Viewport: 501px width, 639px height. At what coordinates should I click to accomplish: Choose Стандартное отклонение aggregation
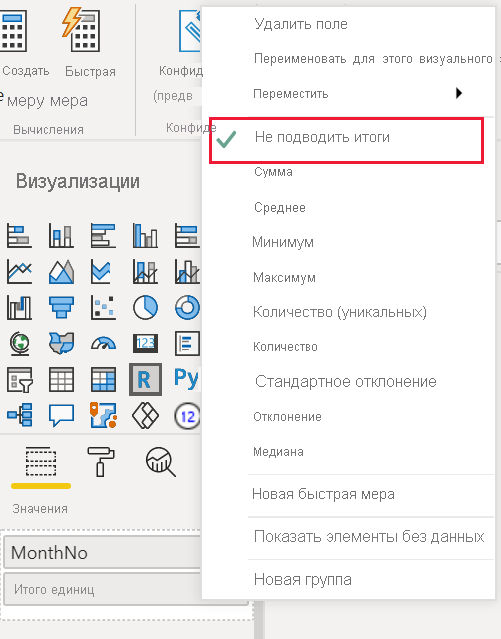[346, 381]
